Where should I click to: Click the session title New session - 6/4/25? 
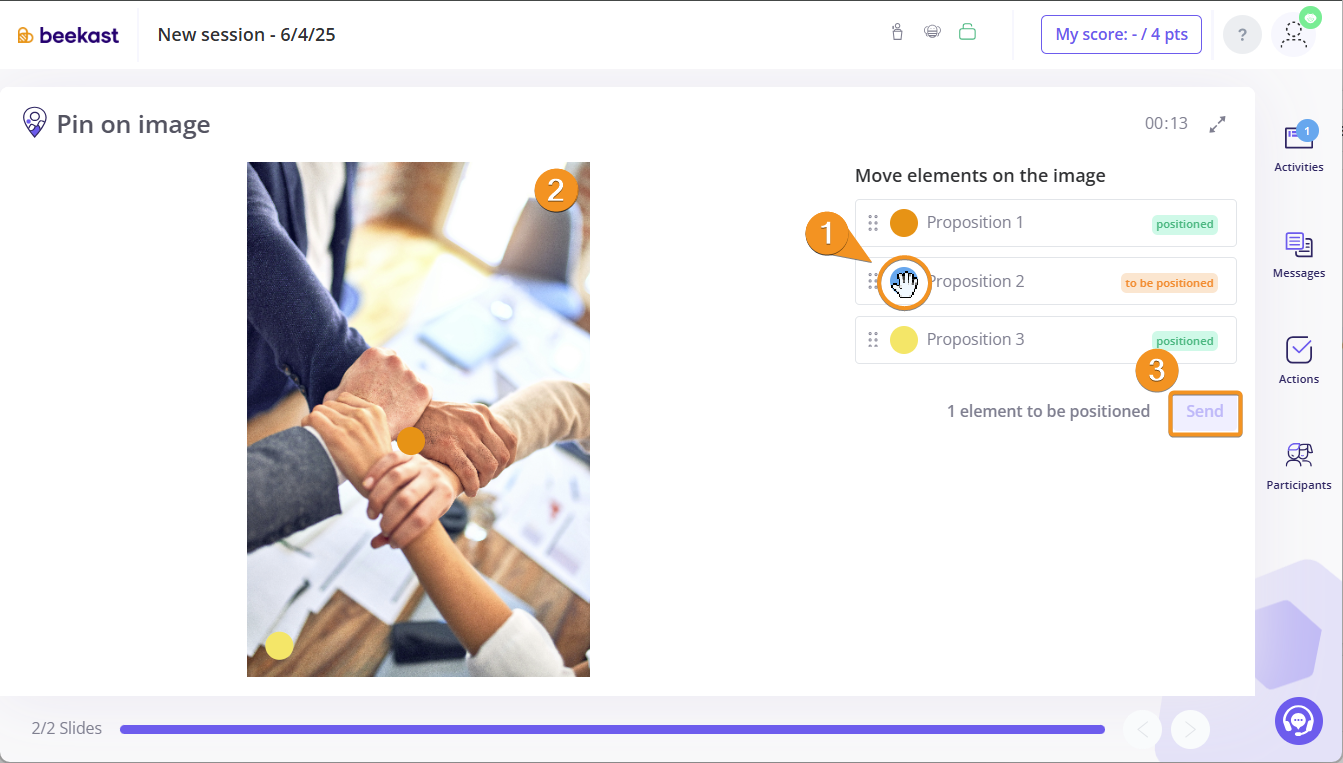[247, 35]
